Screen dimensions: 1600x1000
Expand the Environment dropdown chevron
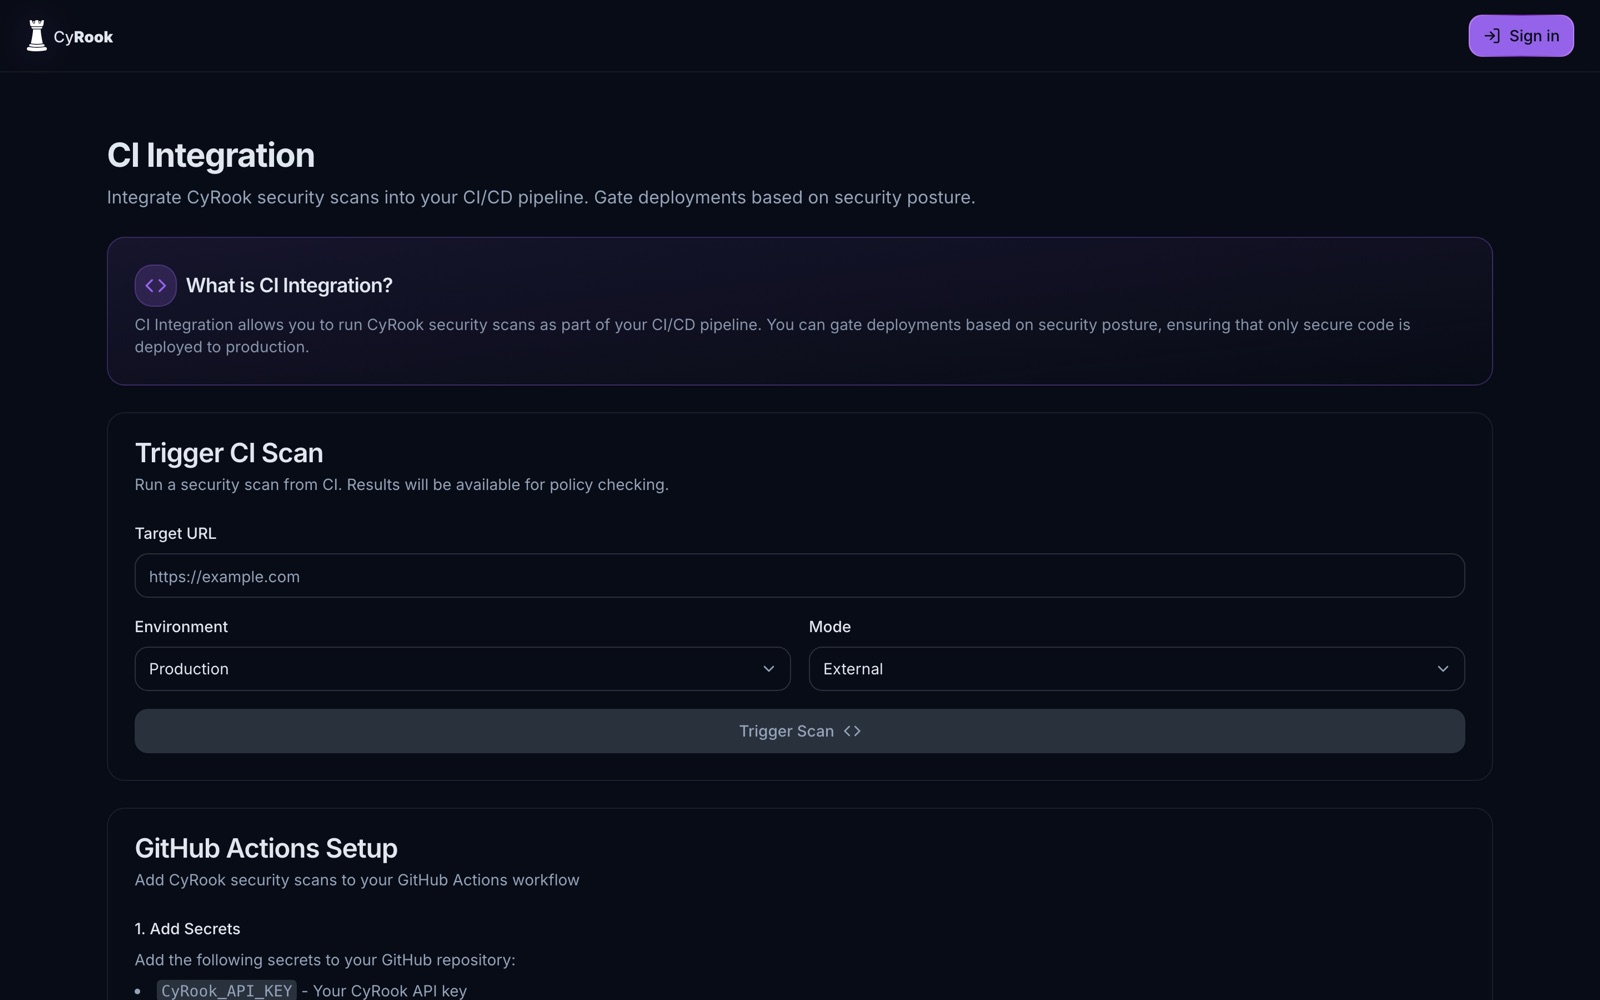[x=769, y=669]
